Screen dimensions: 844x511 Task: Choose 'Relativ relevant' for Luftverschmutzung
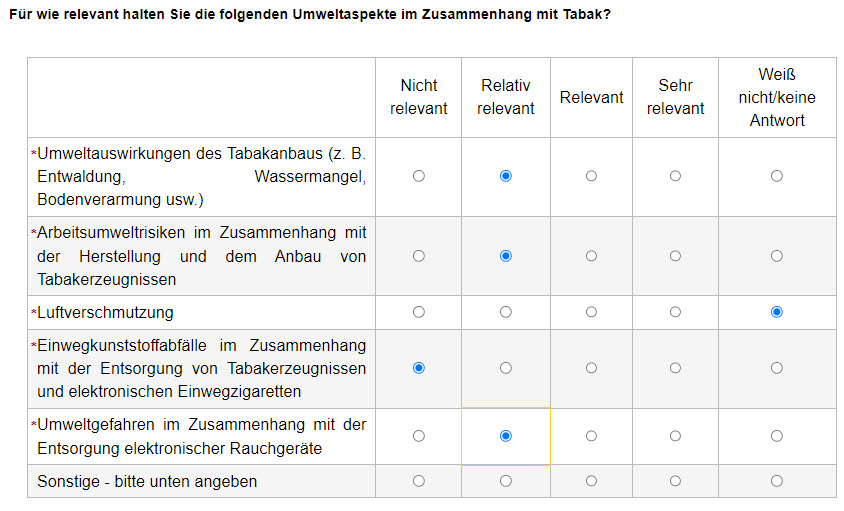[x=505, y=312]
